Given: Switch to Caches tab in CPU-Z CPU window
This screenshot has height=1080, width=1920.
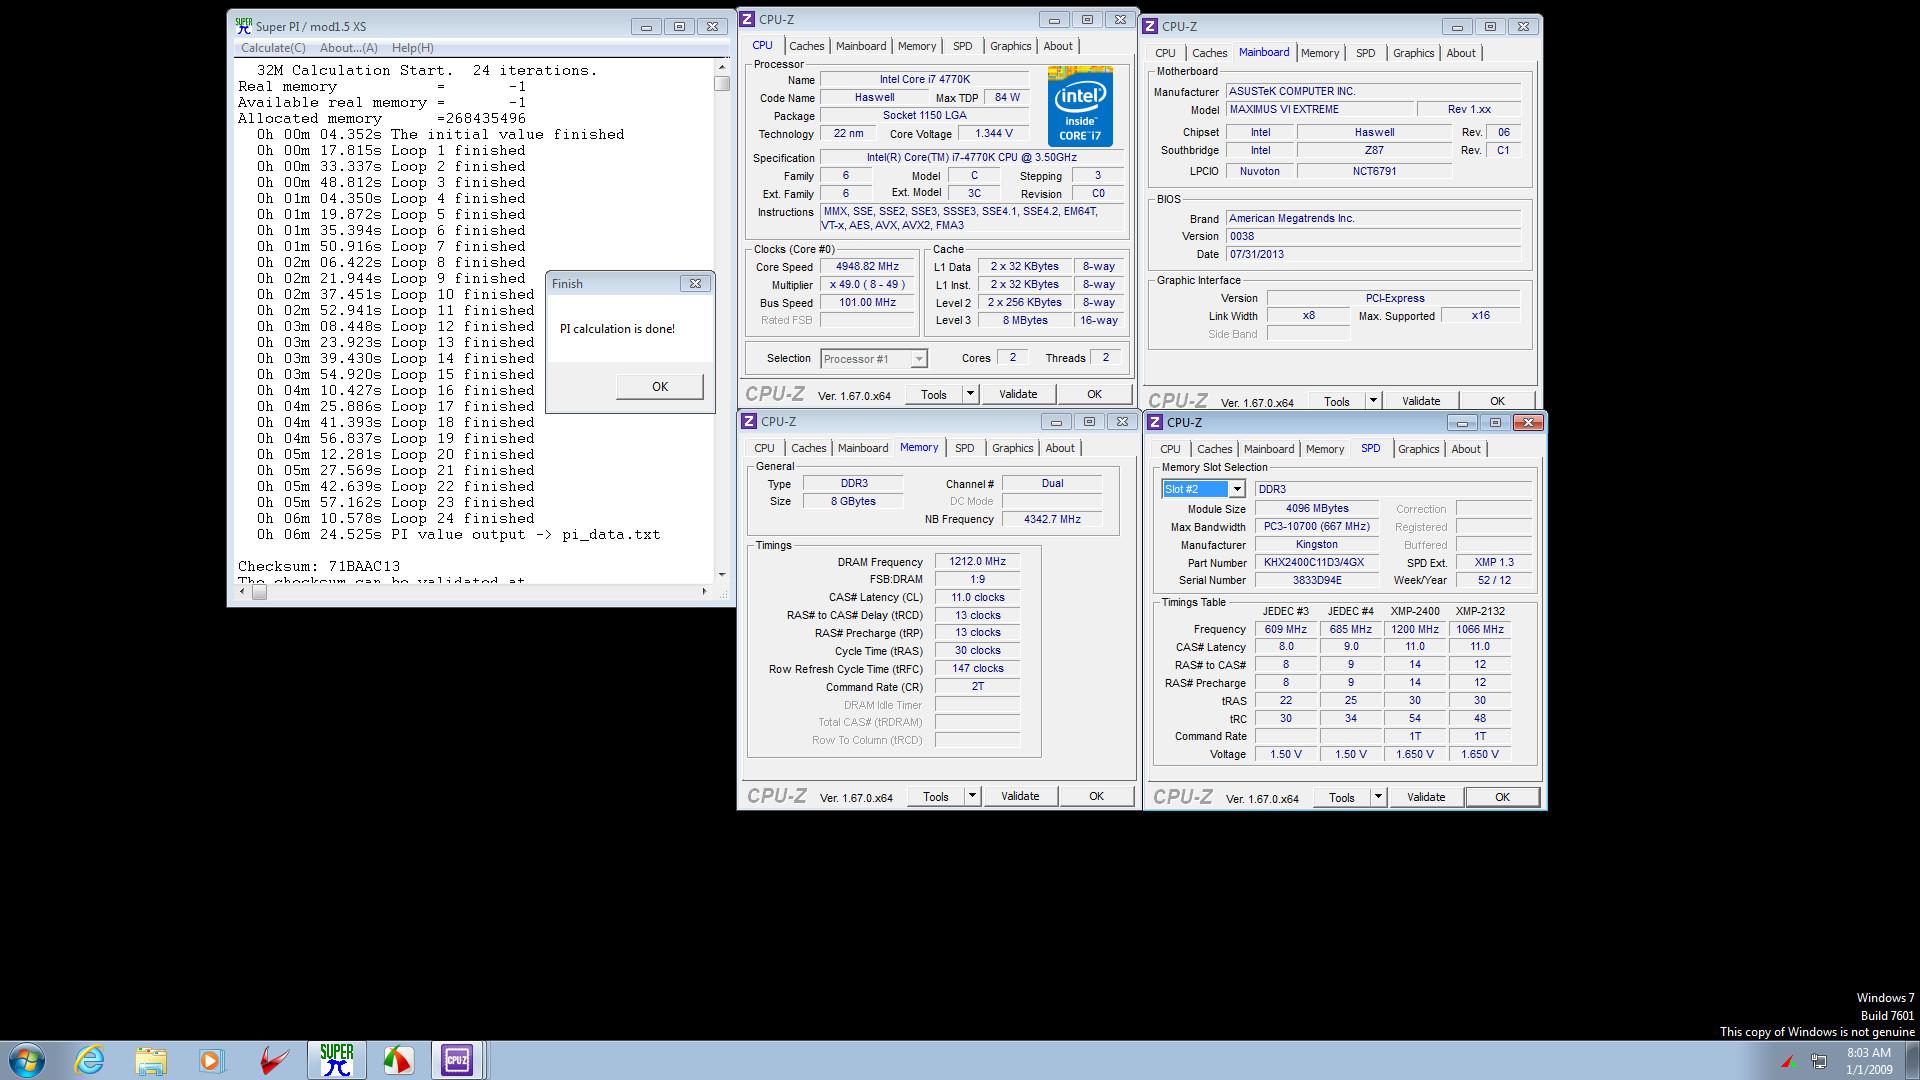Looking at the screenshot, I should click(x=806, y=46).
